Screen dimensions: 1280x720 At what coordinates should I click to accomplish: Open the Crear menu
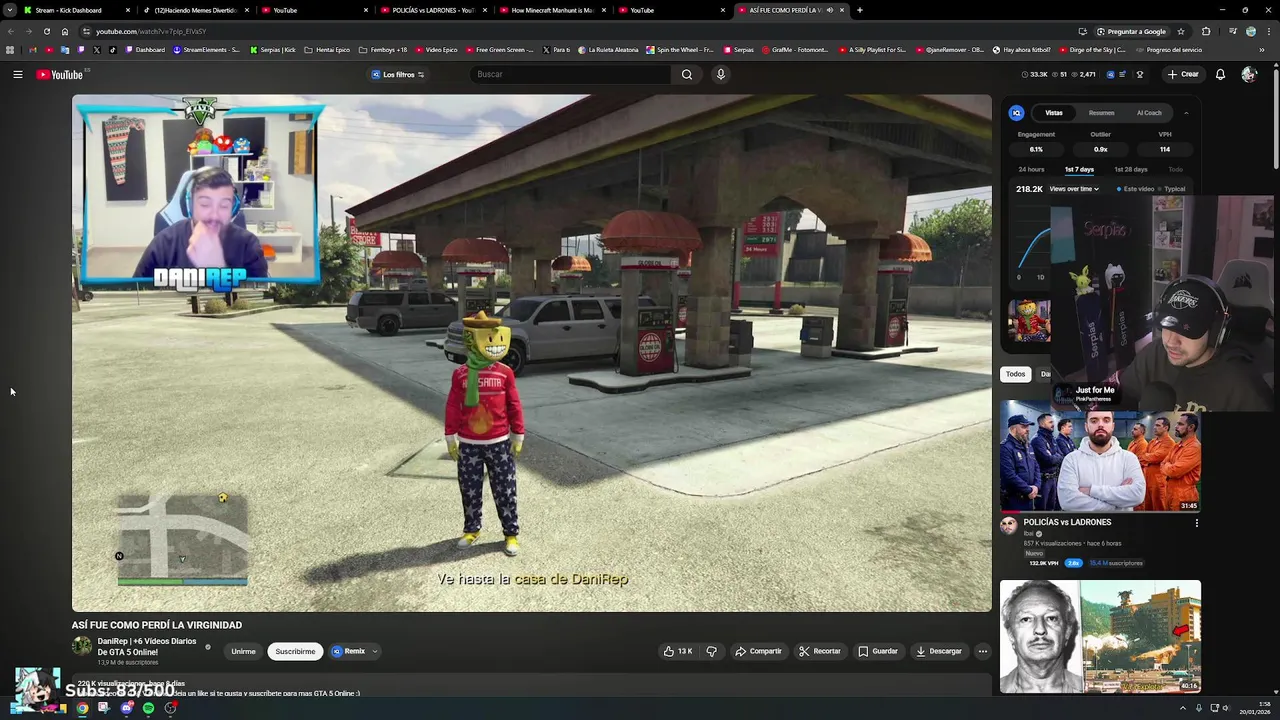point(1183,74)
